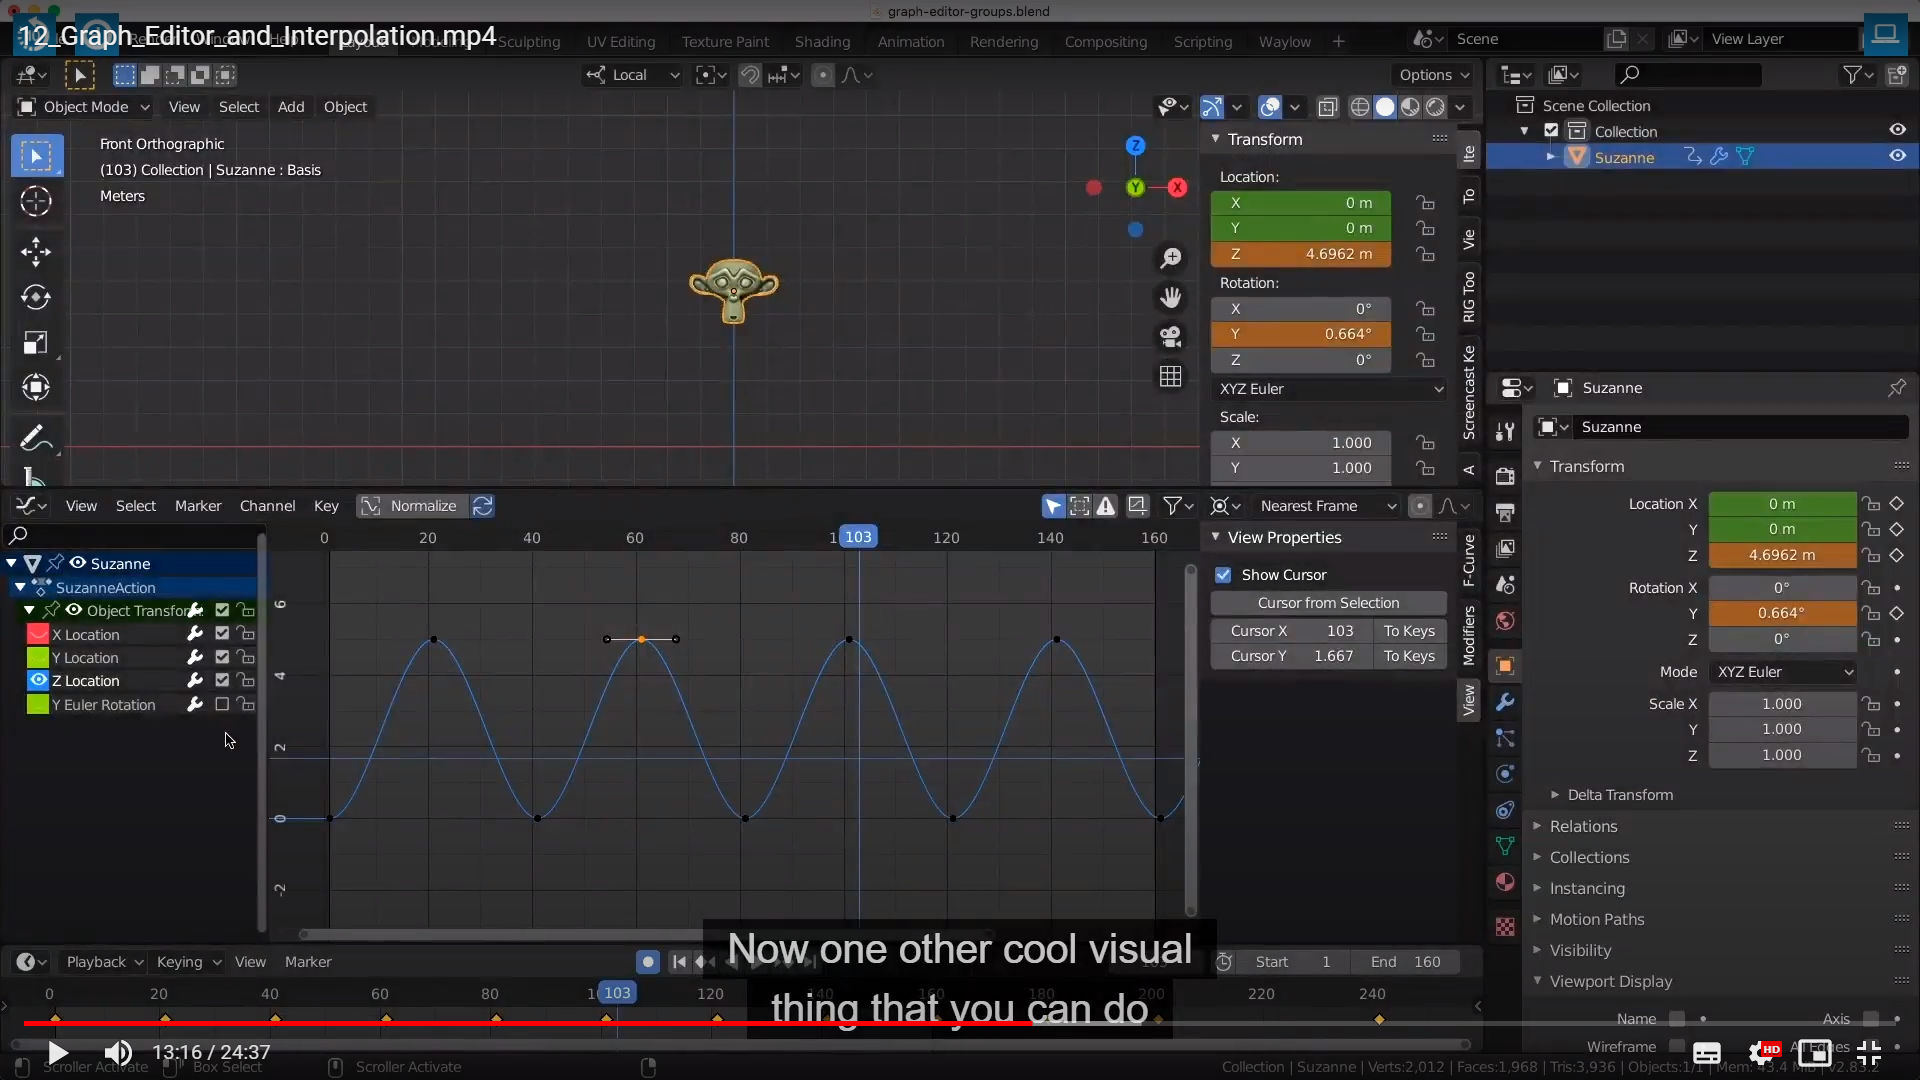Open the Nearest Frame snapping dropdown
The height and width of the screenshot is (1080, 1920).
click(x=1326, y=506)
